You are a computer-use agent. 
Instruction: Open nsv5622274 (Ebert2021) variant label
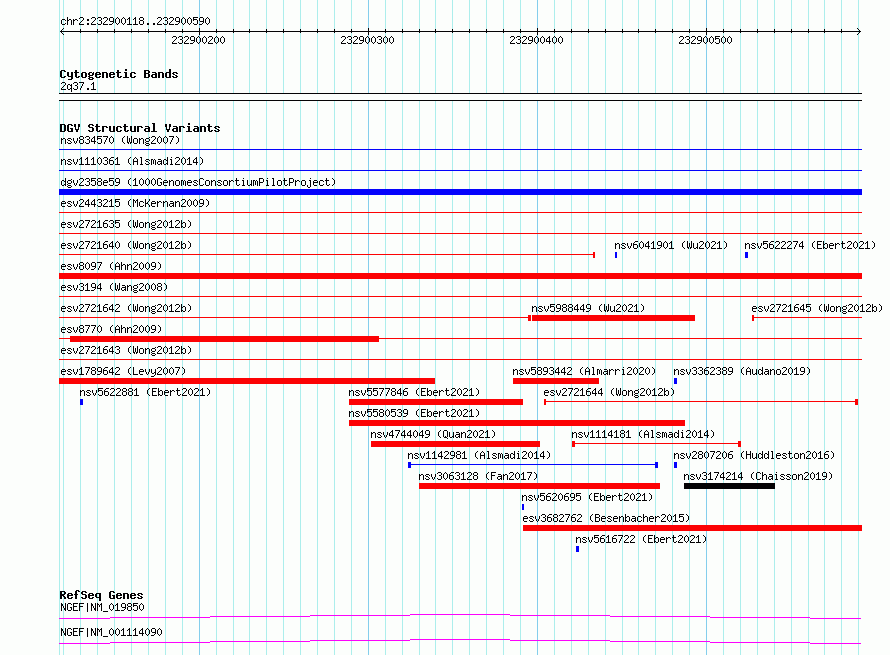click(810, 245)
